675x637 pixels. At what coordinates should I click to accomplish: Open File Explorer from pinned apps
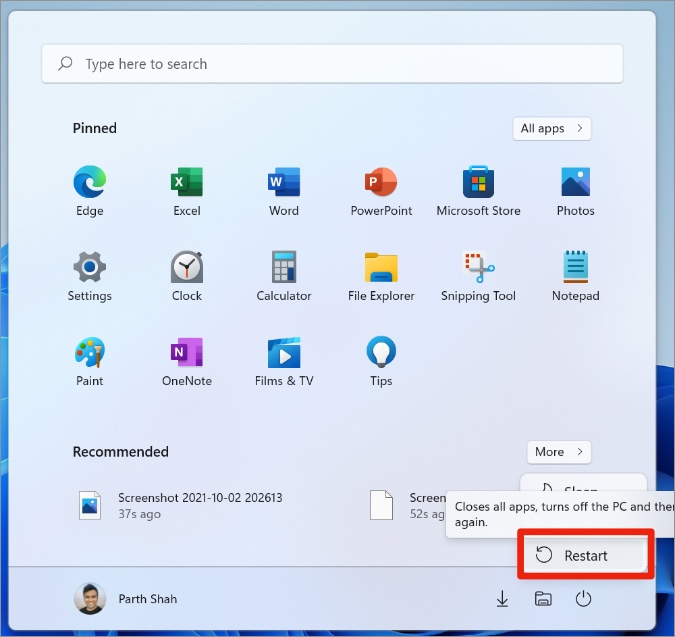[381, 276]
